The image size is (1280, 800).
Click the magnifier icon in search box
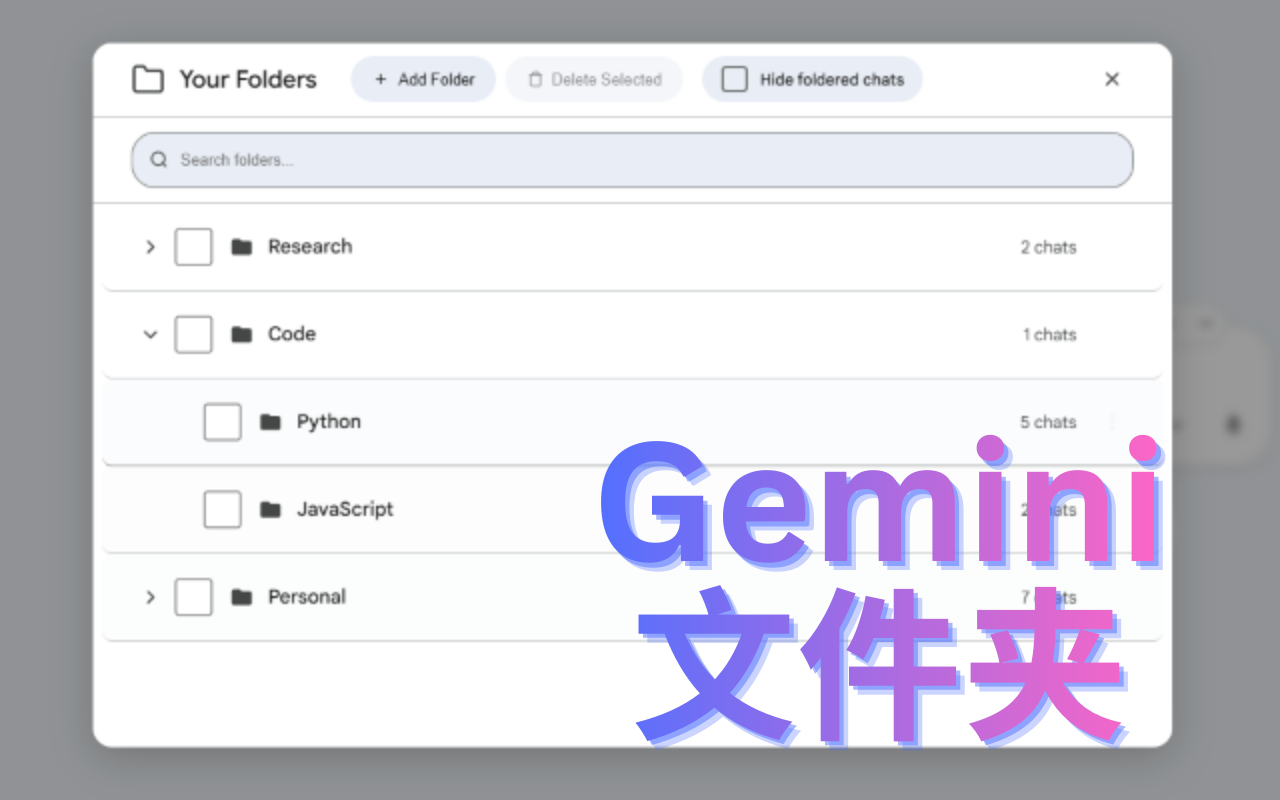click(x=158, y=160)
